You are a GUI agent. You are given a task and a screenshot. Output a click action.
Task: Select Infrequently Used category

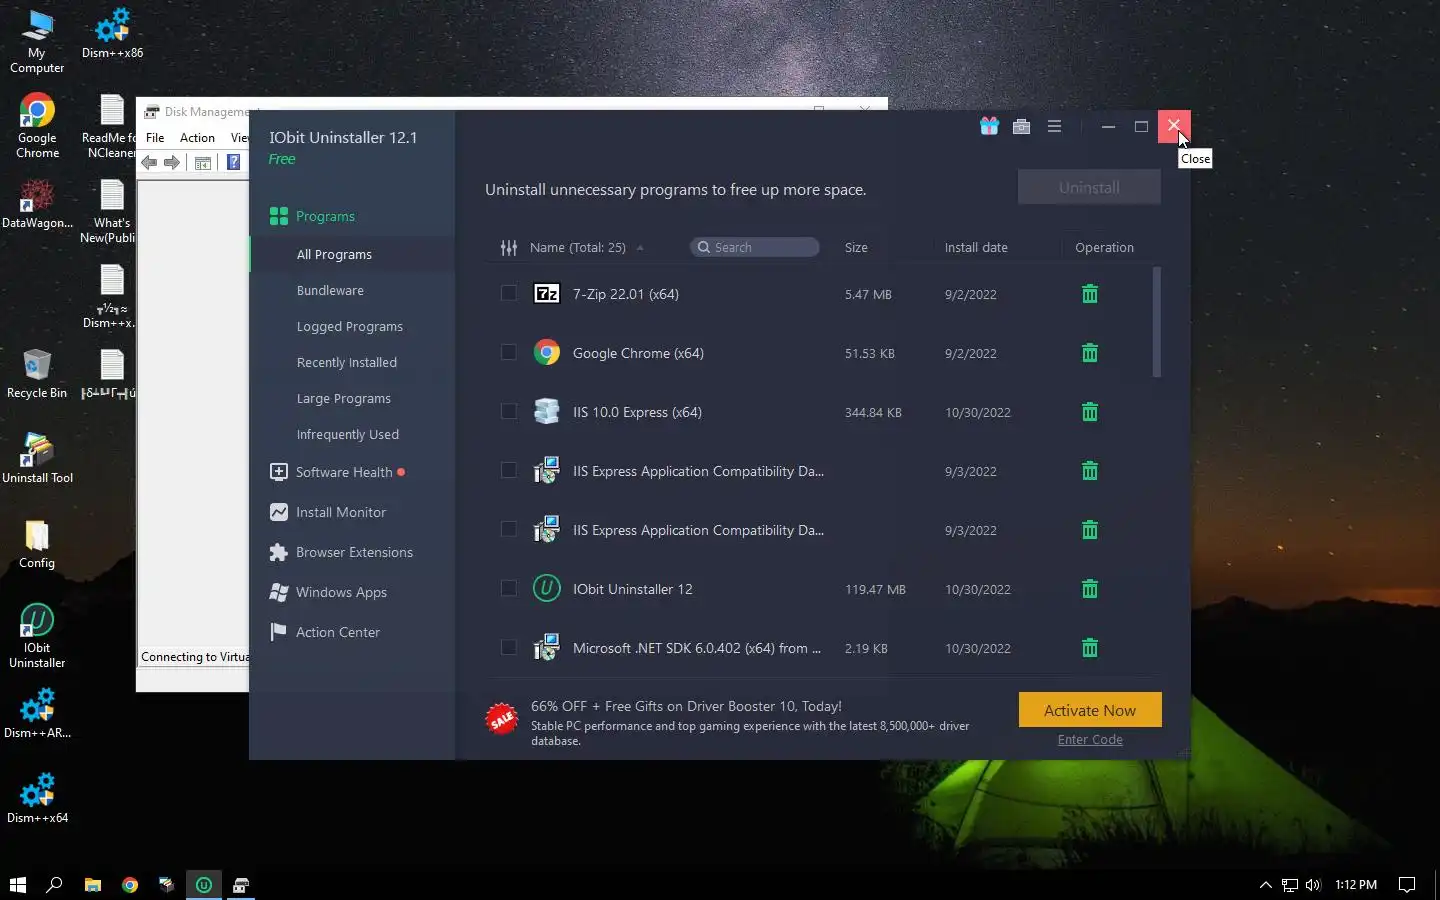tap(347, 434)
